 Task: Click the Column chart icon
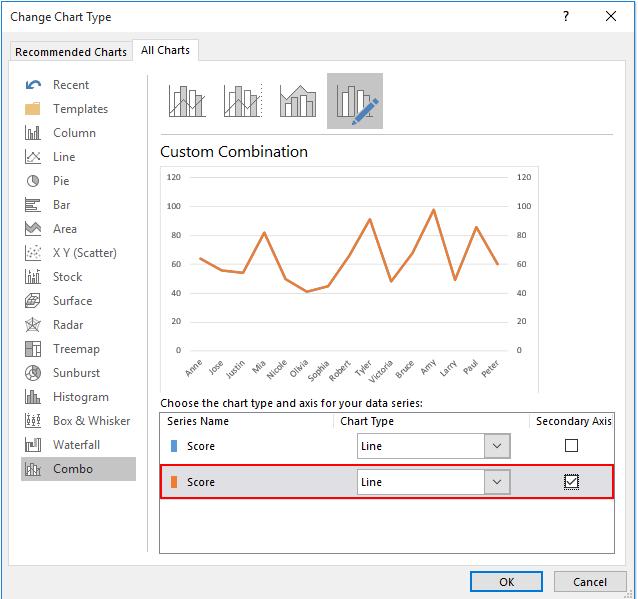33,133
